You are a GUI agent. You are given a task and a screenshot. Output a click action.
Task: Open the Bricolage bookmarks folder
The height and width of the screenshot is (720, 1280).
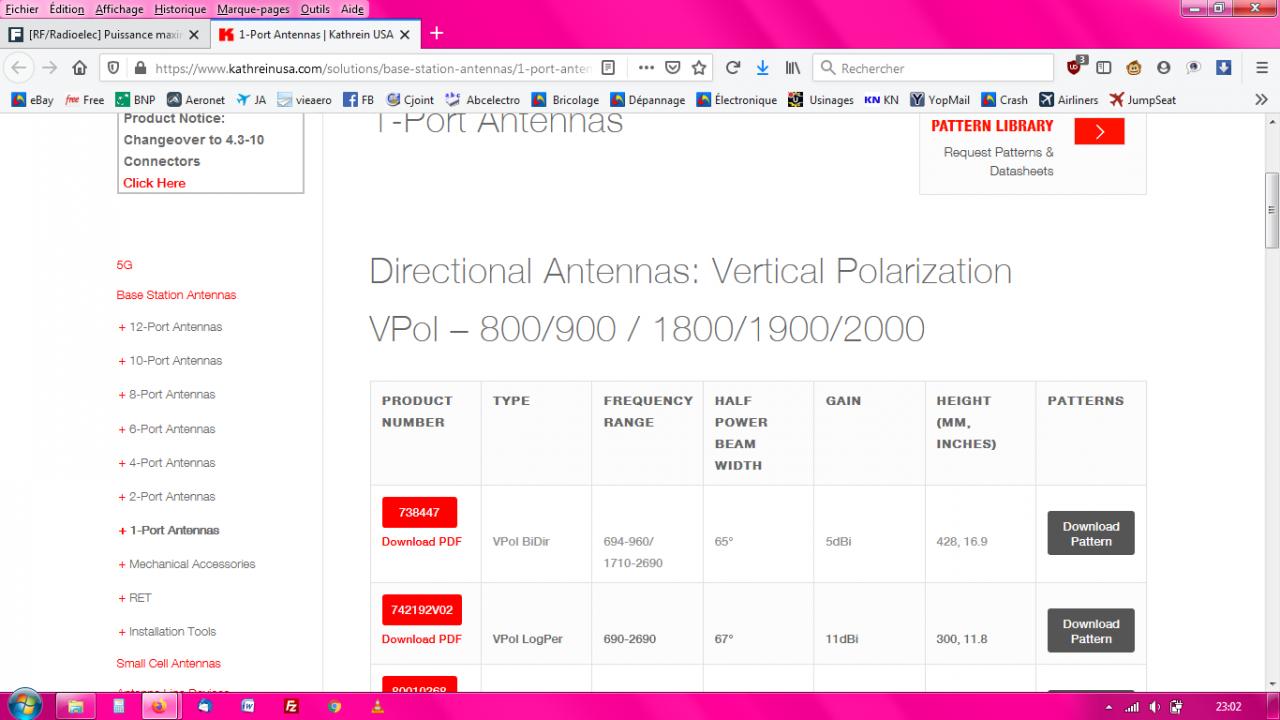(x=566, y=100)
